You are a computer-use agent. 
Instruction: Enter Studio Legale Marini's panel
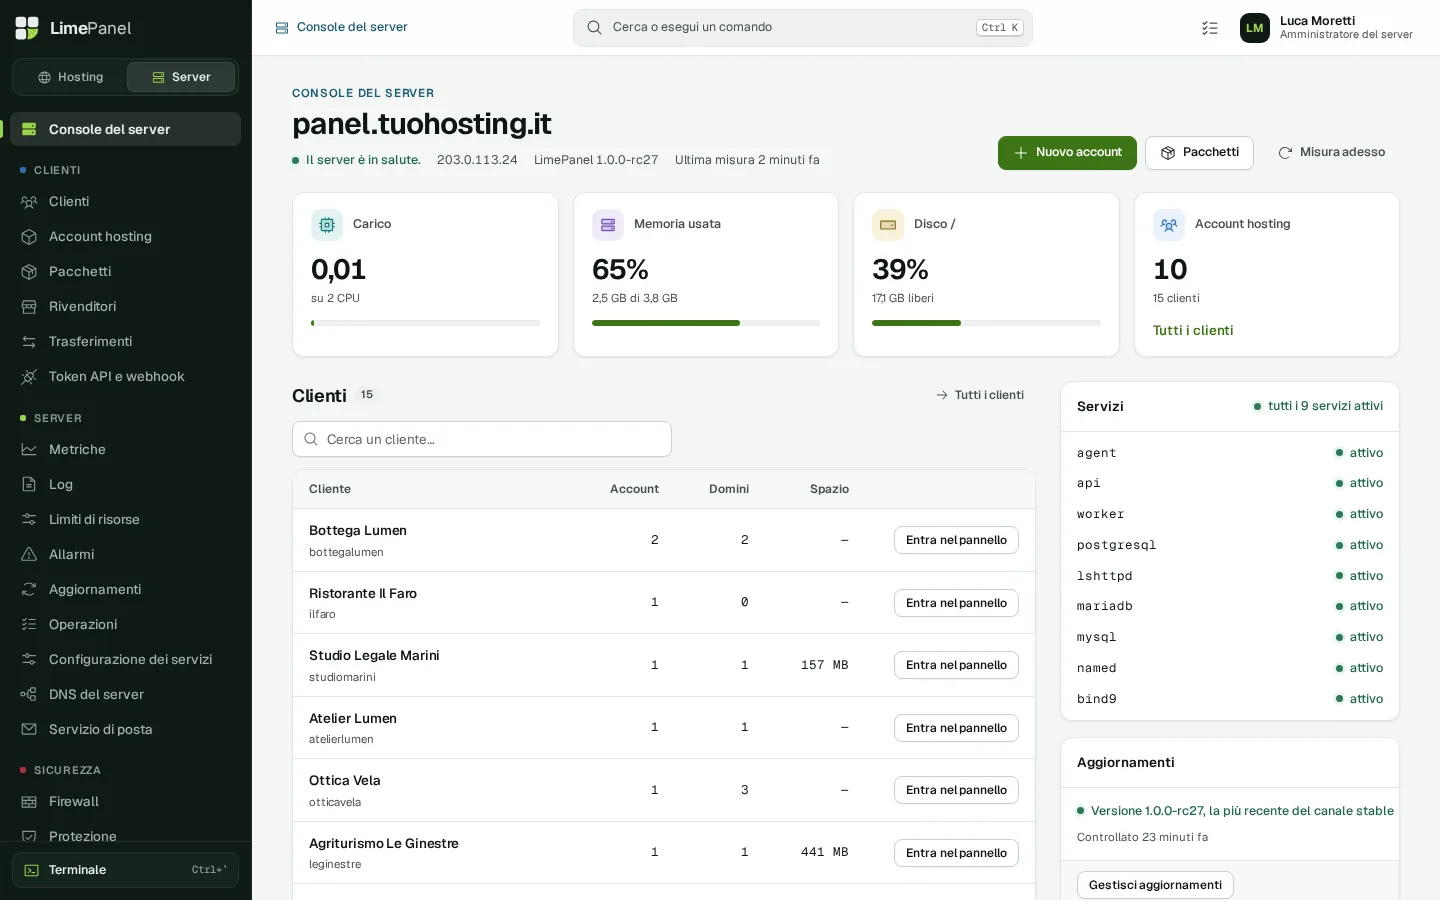coord(956,665)
